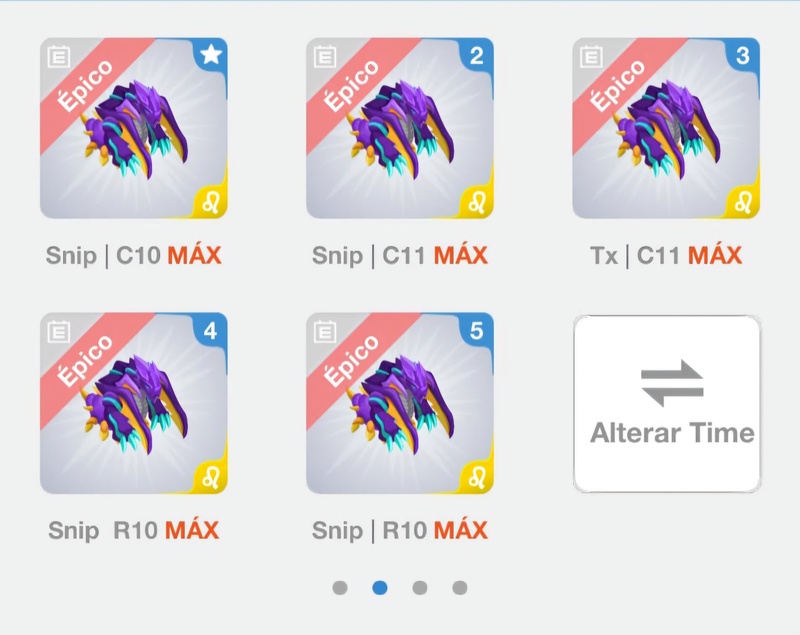
Task: Click the number 2 slot badge
Action: pos(477,55)
